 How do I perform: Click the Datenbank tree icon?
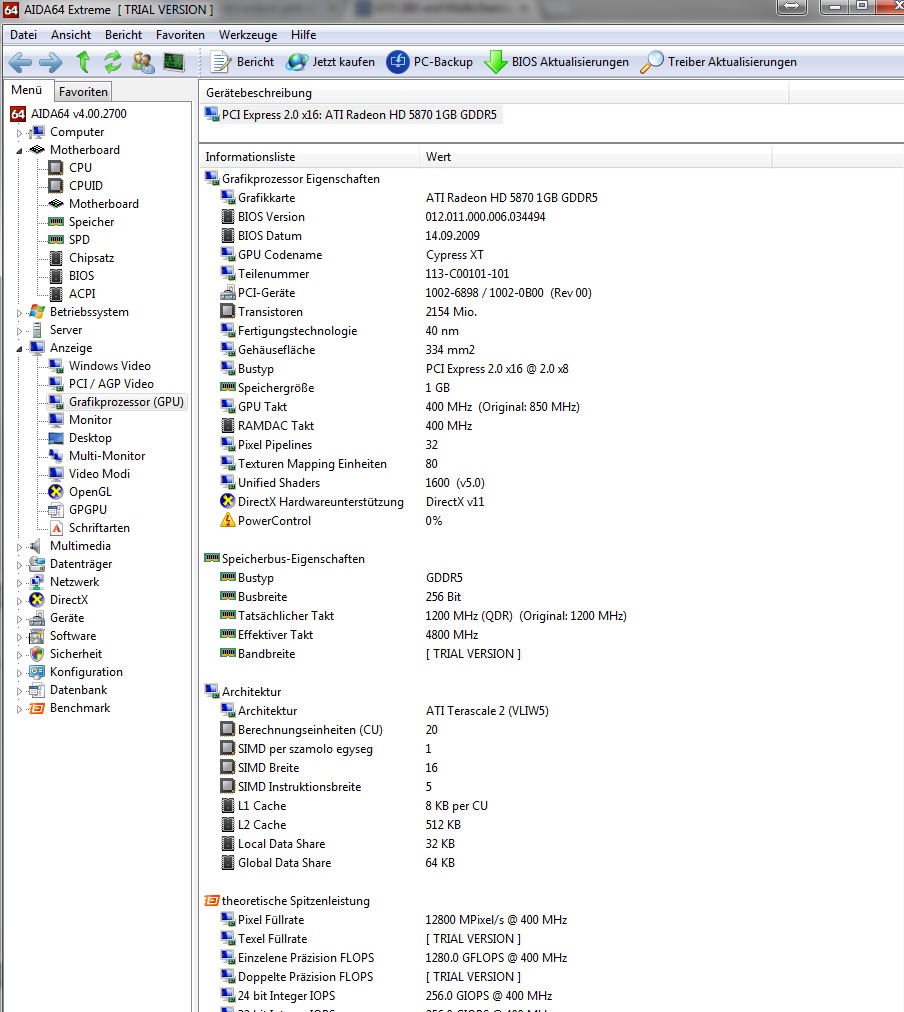click(x=37, y=690)
